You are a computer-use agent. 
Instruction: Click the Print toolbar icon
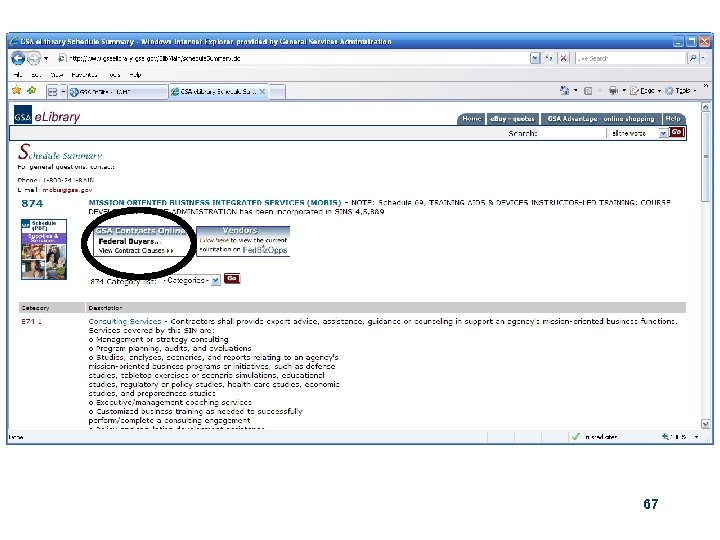click(x=613, y=90)
